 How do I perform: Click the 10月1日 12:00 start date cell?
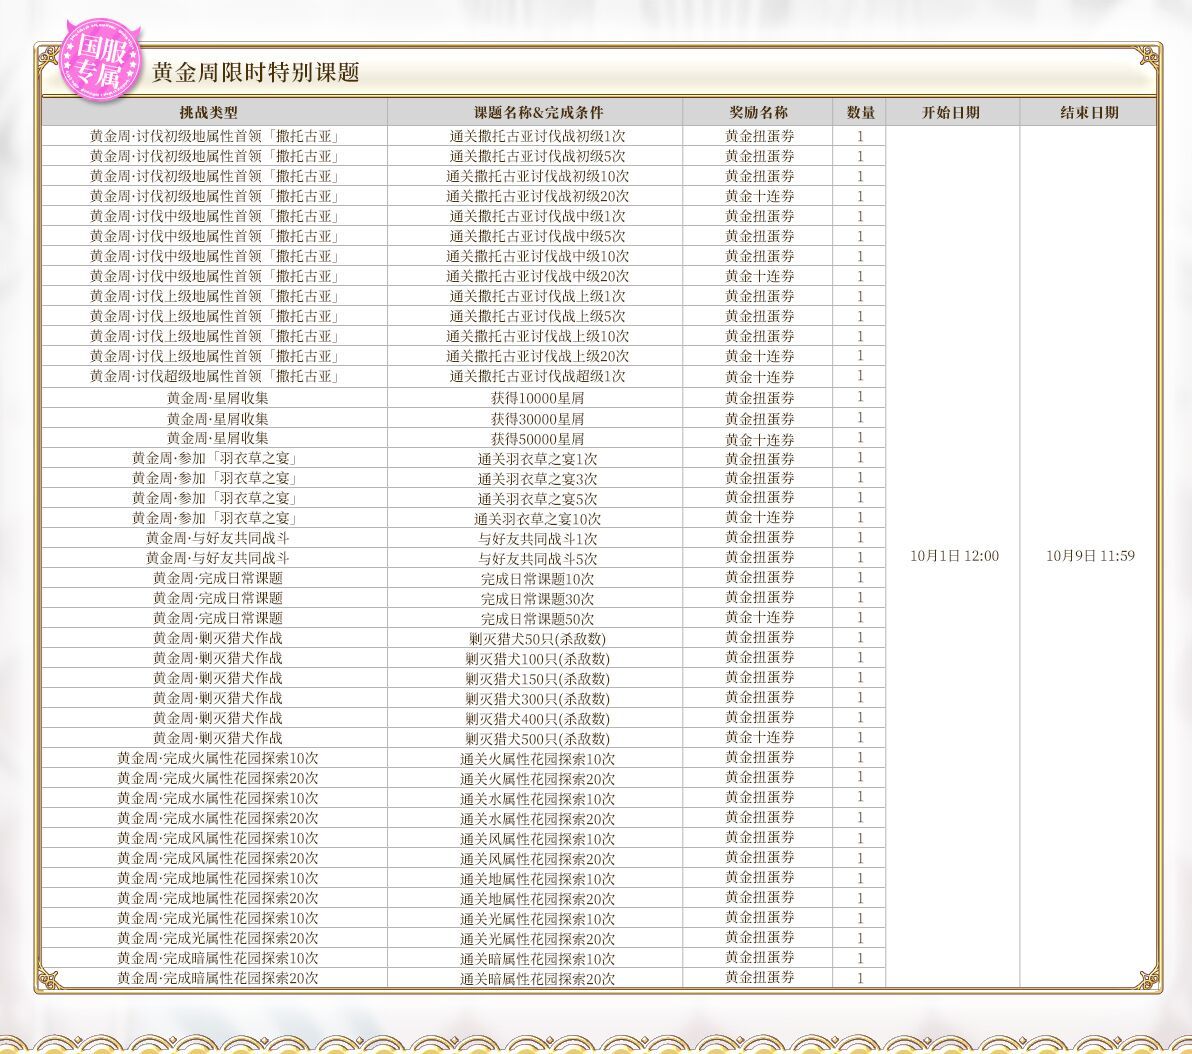(954, 556)
